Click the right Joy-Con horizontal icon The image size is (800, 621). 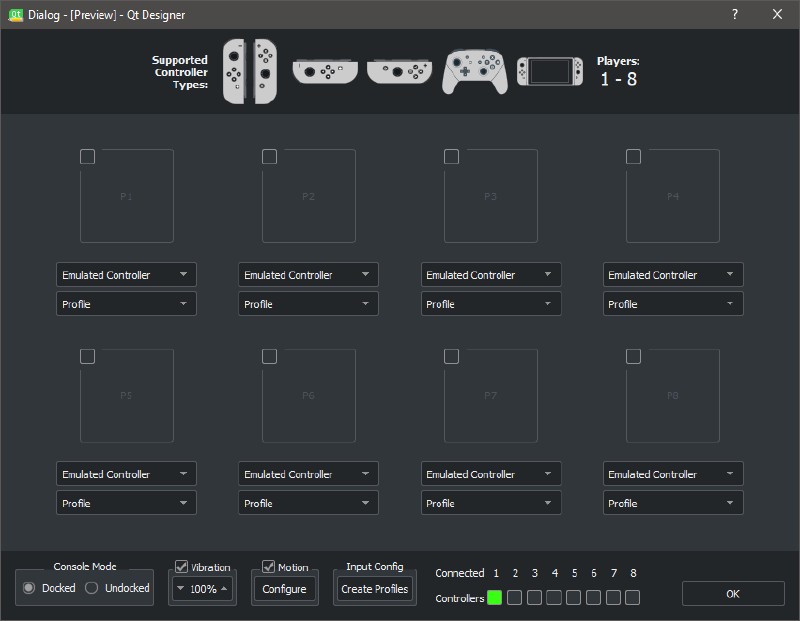[399, 72]
